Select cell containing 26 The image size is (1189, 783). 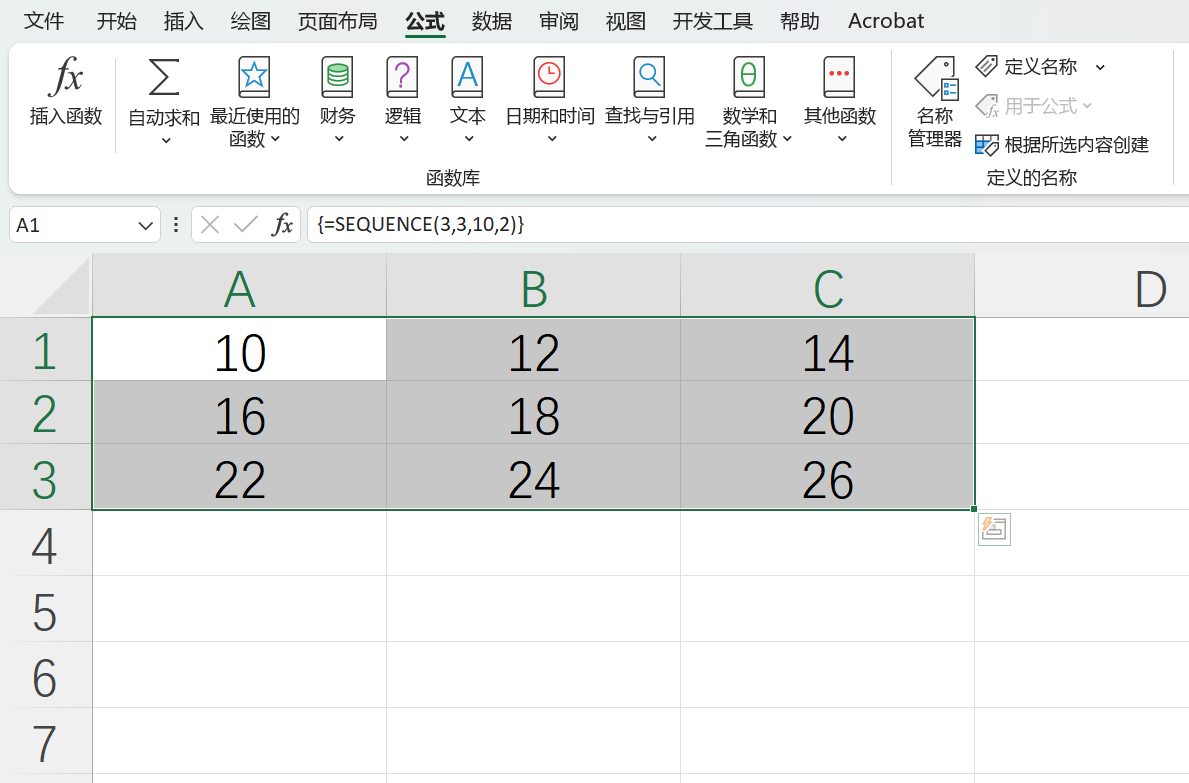pos(828,478)
